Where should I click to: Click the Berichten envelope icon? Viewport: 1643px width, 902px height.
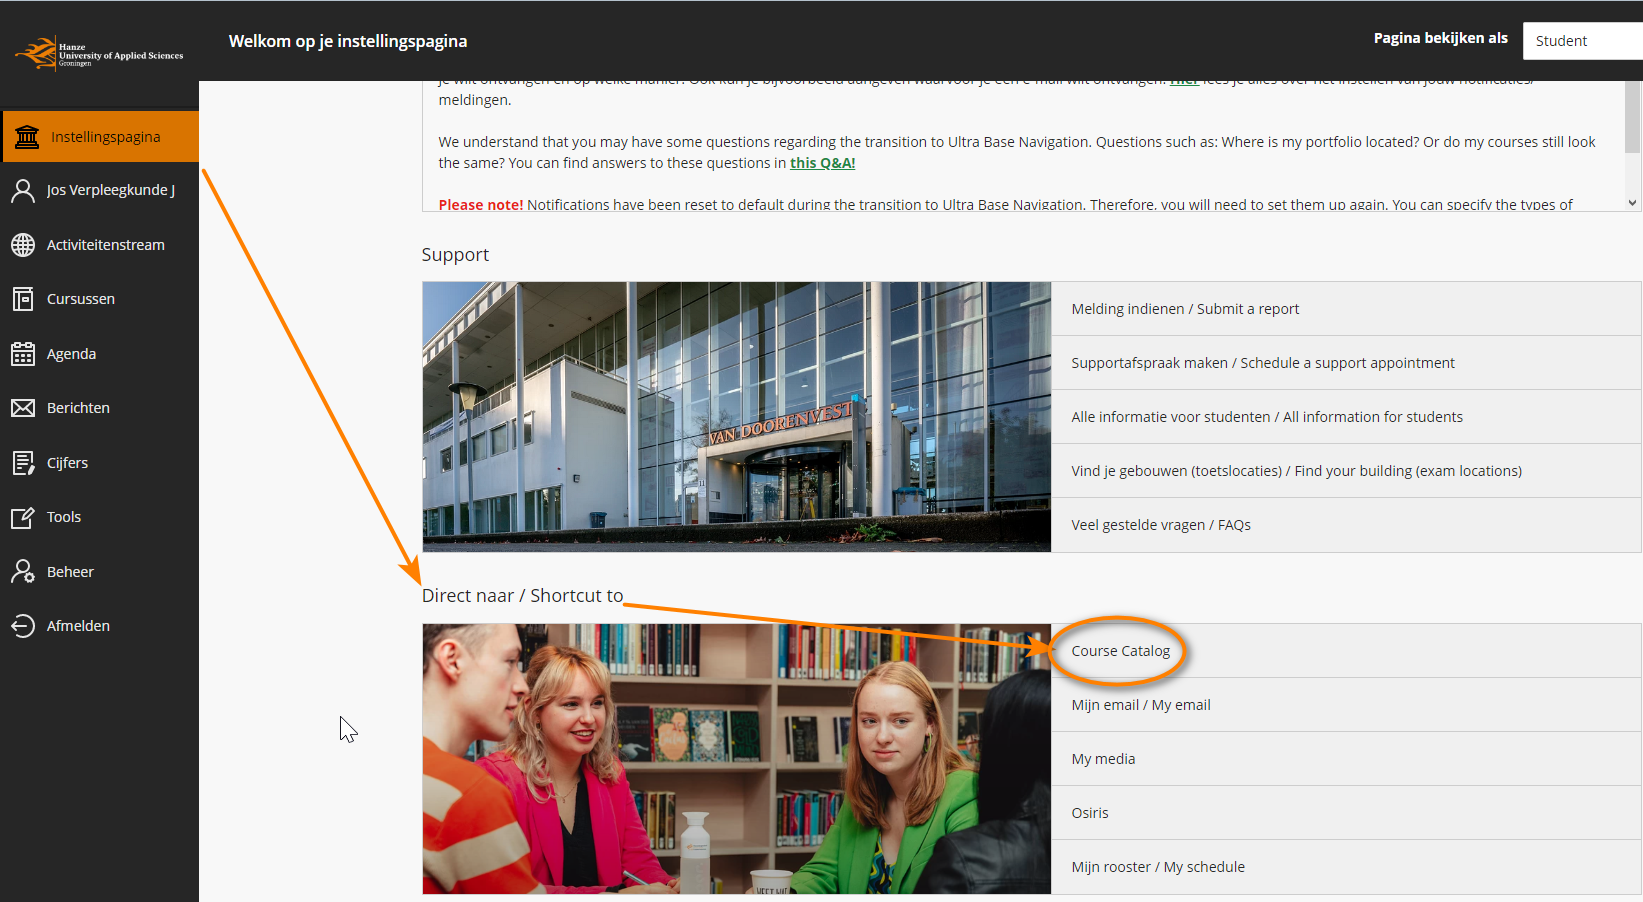[23, 408]
